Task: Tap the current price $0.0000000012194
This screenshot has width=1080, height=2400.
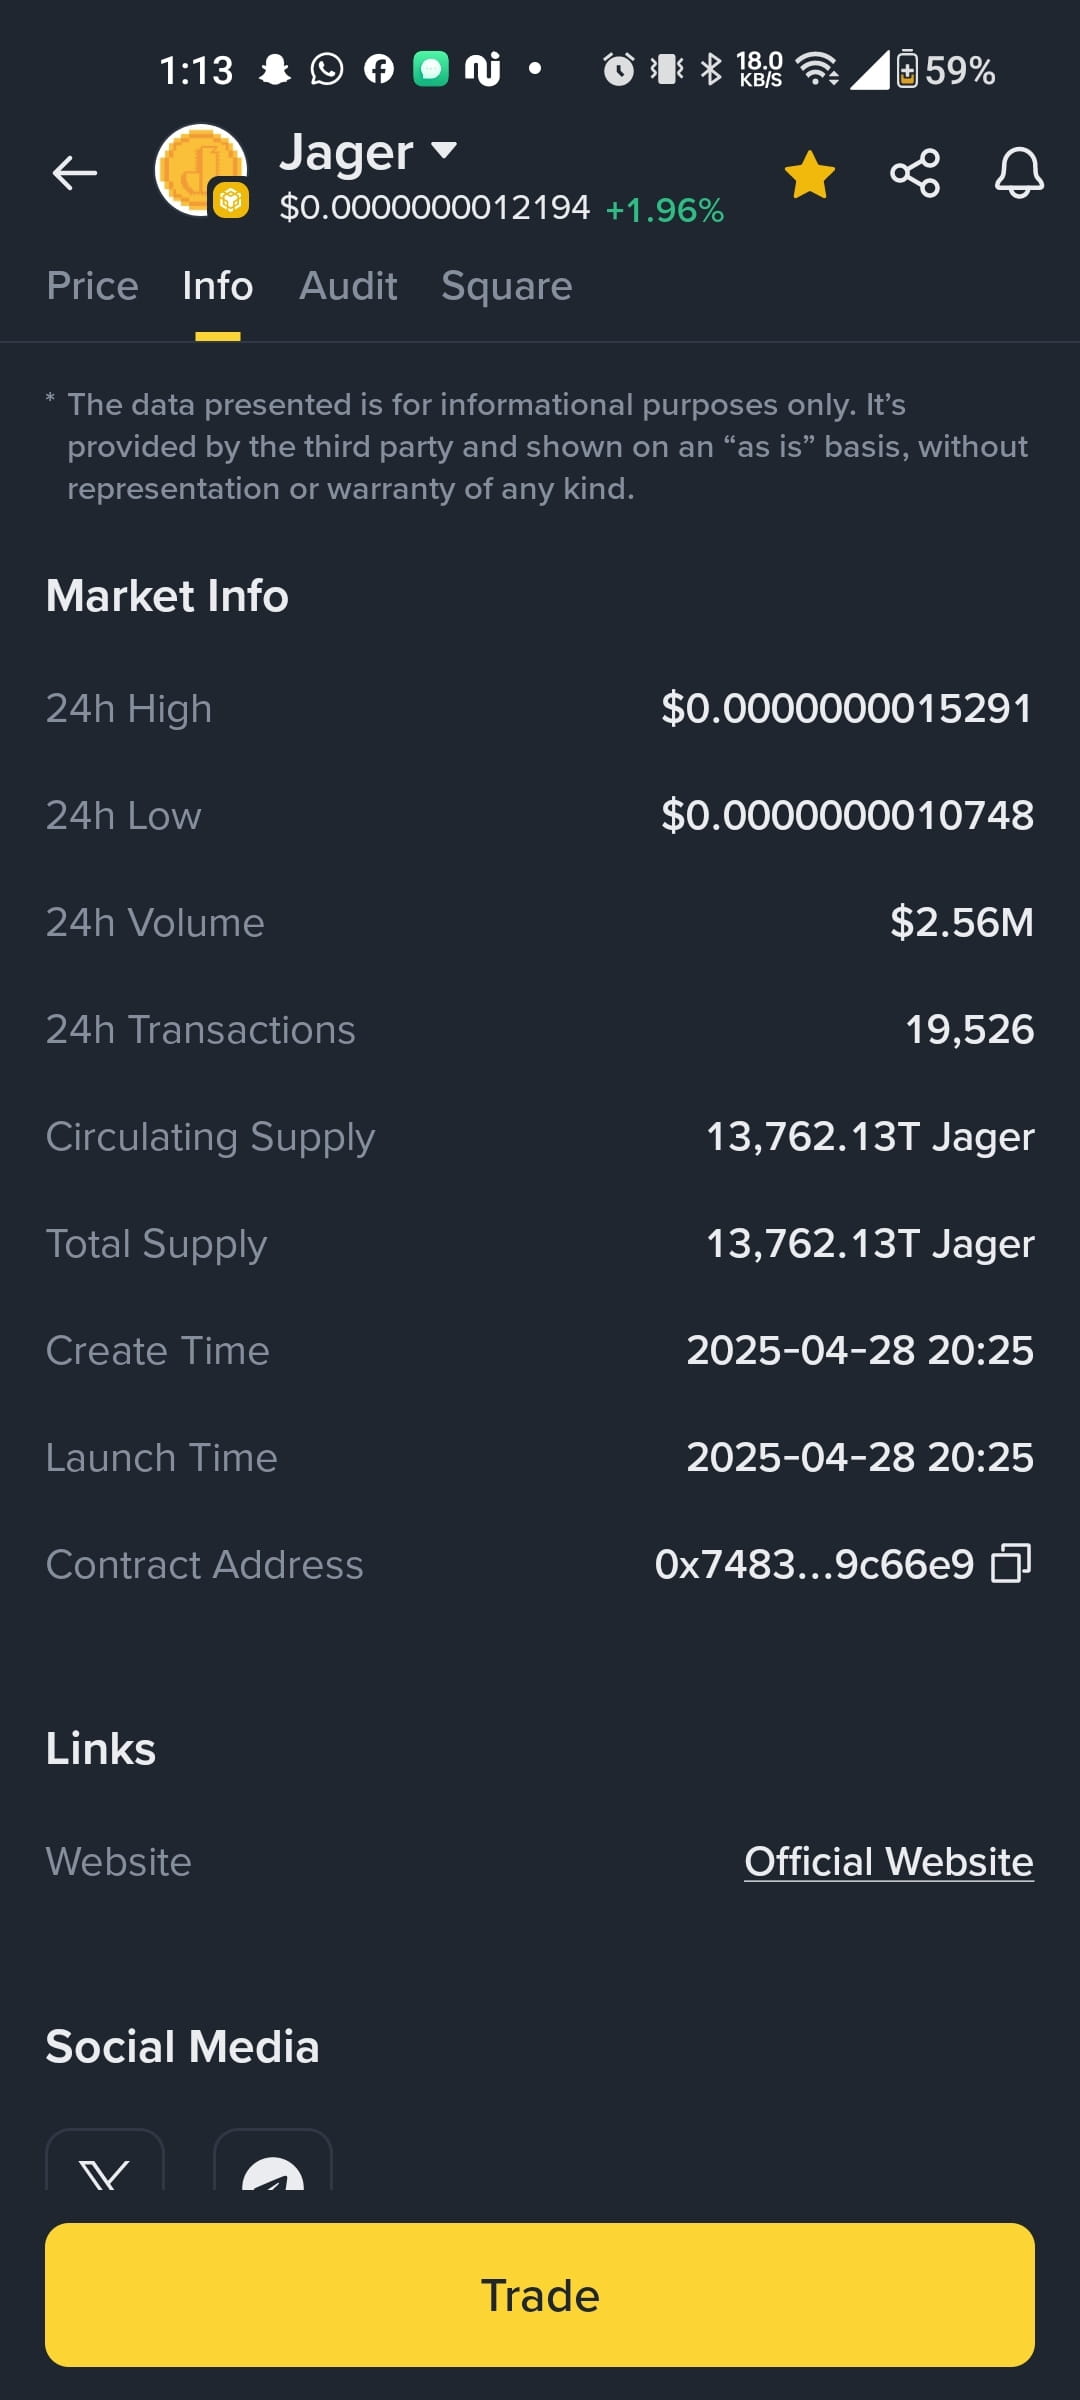Action: 435,208
